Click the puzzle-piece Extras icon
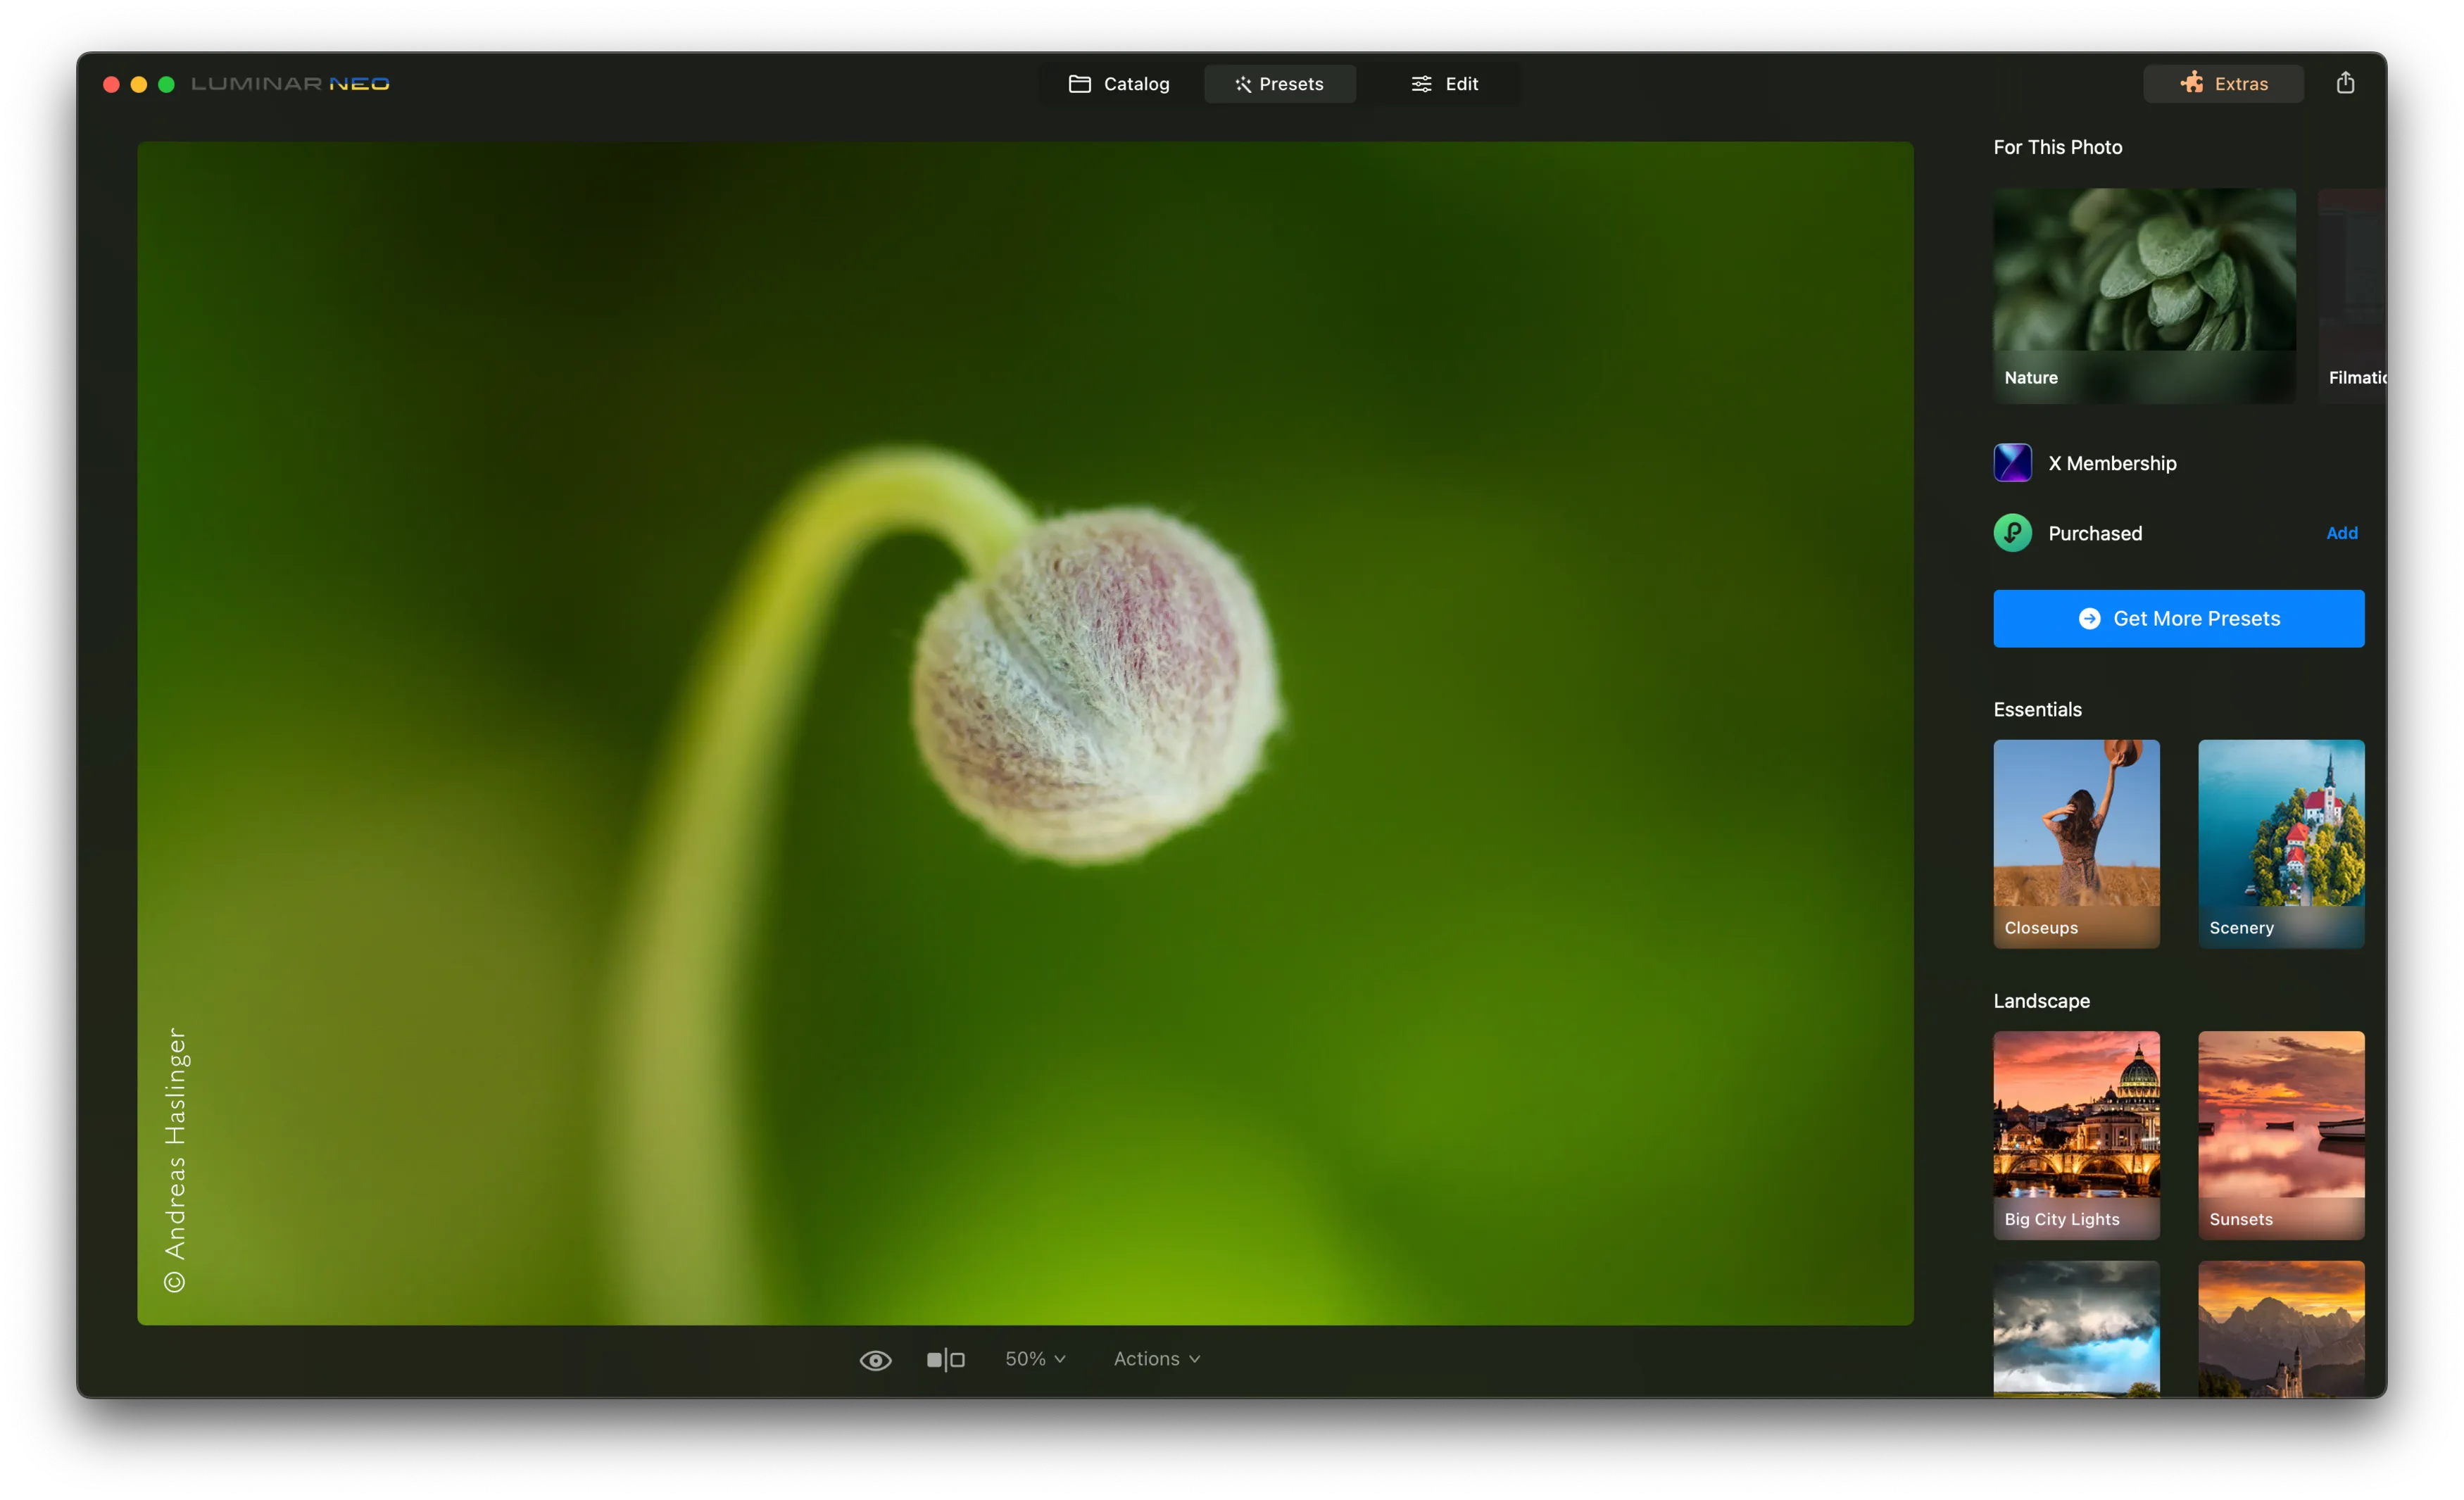 (x=2191, y=83)
